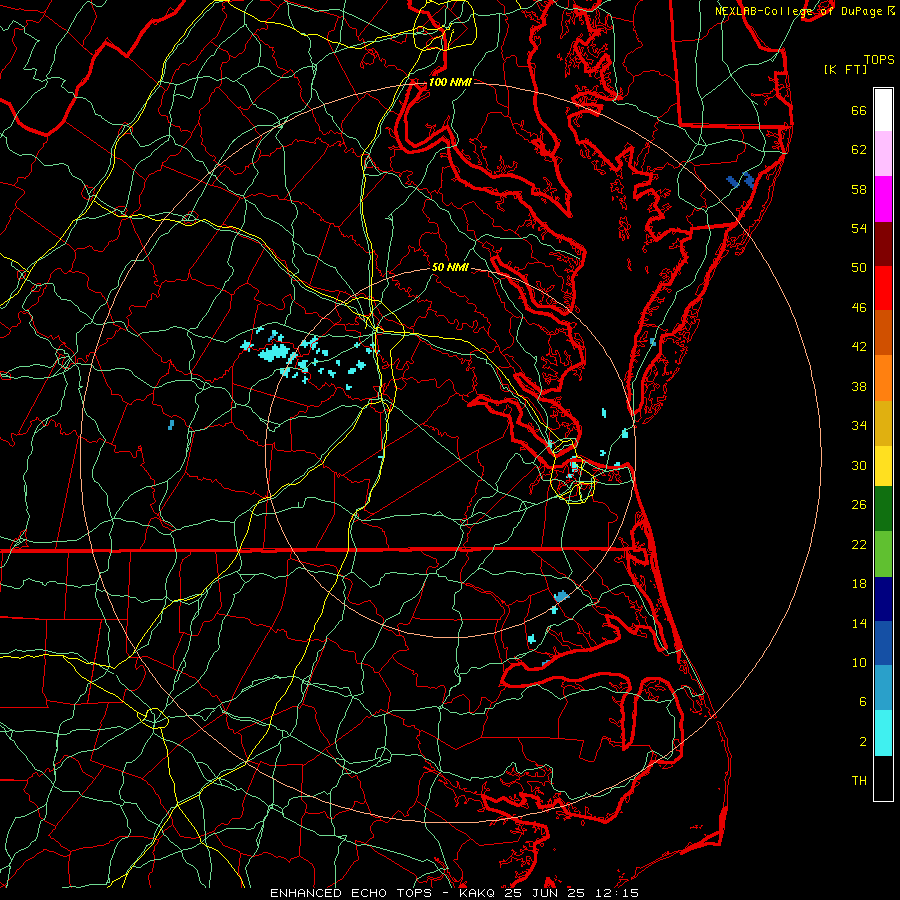Select the cyan legend swatch beside 2

[x=883, y=733]
